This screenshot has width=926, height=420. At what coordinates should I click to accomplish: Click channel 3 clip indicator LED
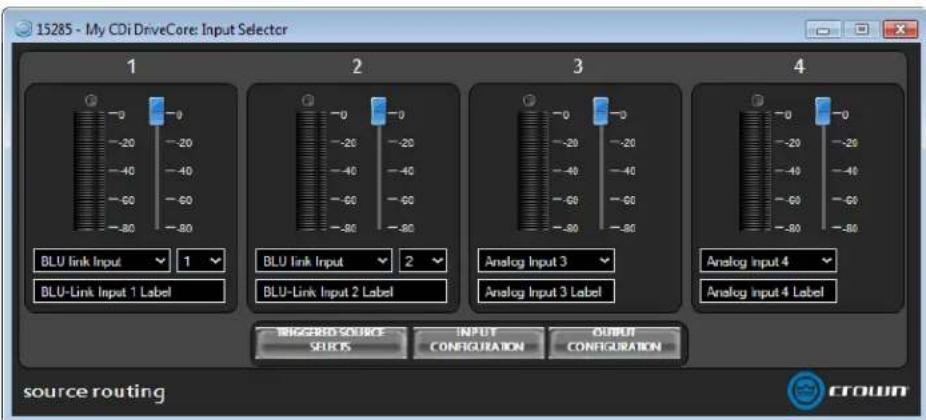coord(529,101)
